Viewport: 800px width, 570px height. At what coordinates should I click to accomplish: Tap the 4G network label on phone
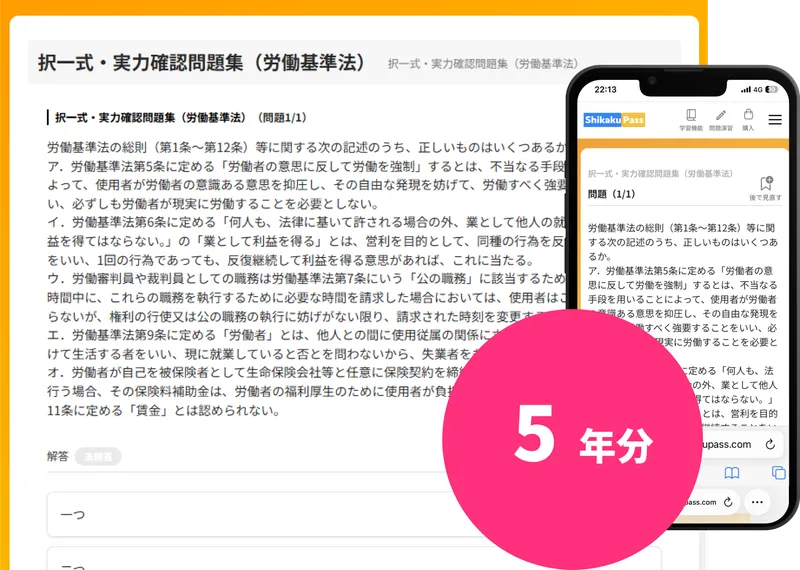coord(758,90)
